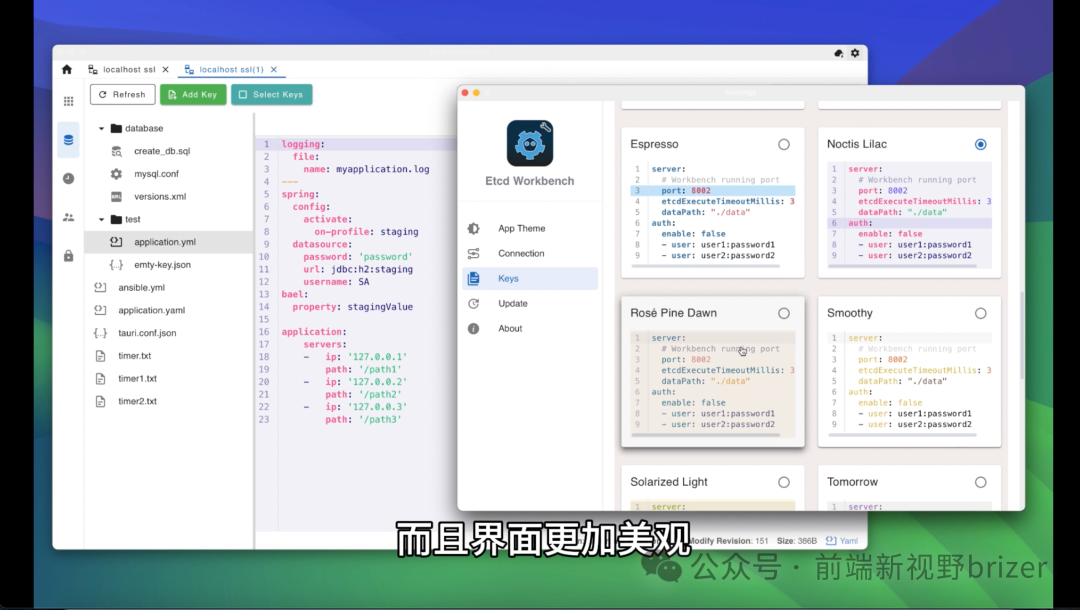Collapse the database folder in the tree
Viewport: 1080px width, 610px height.
point(100,128)
